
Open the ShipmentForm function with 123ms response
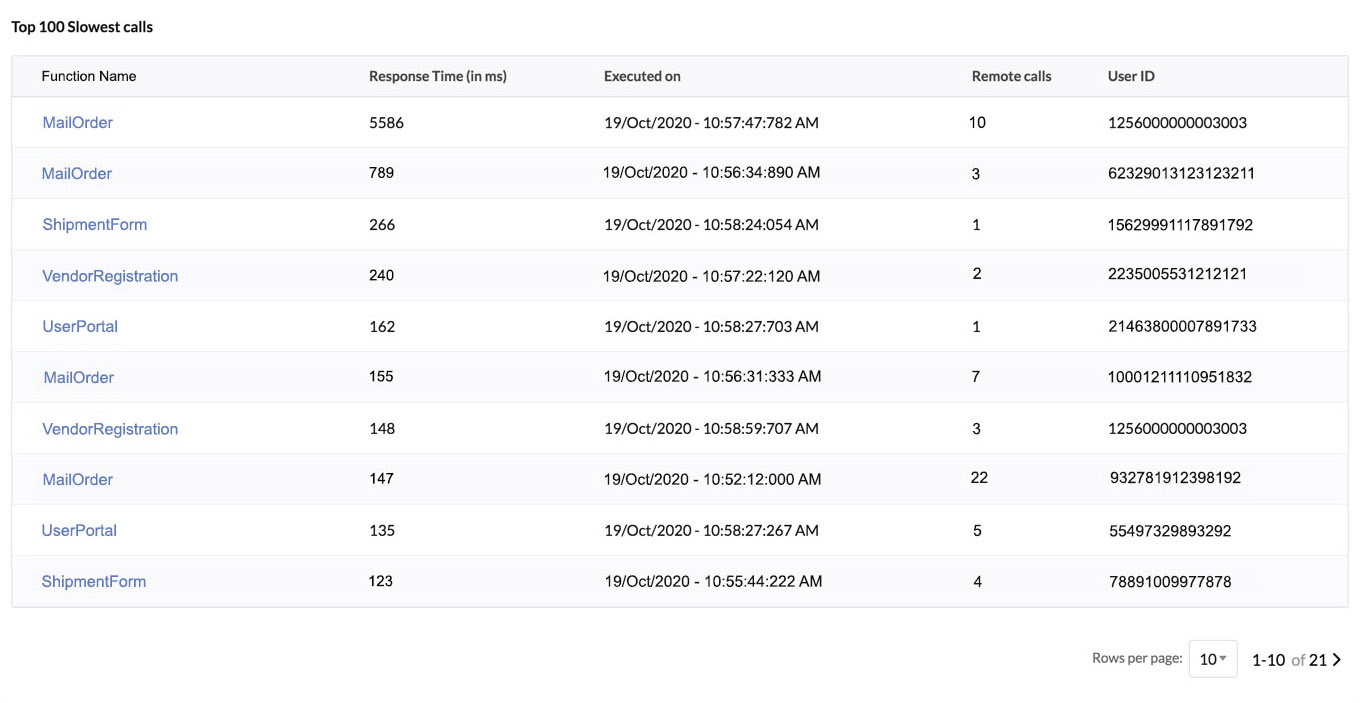pos(94,581)
